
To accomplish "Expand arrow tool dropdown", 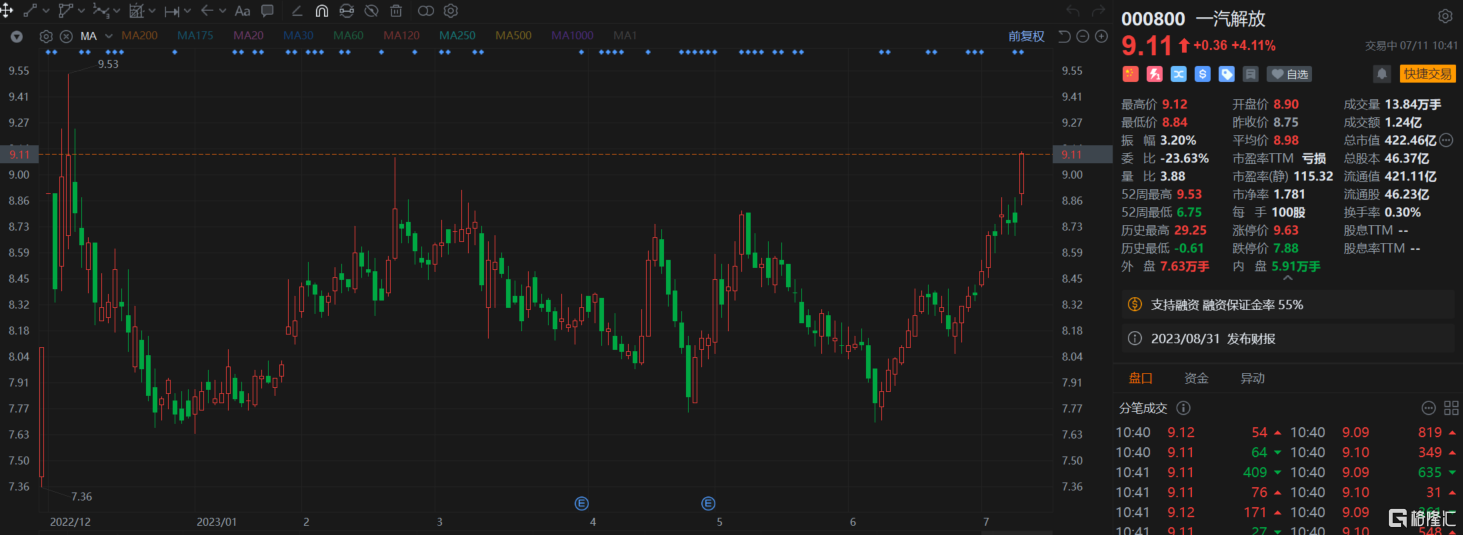I will click(x=221, y=11).
